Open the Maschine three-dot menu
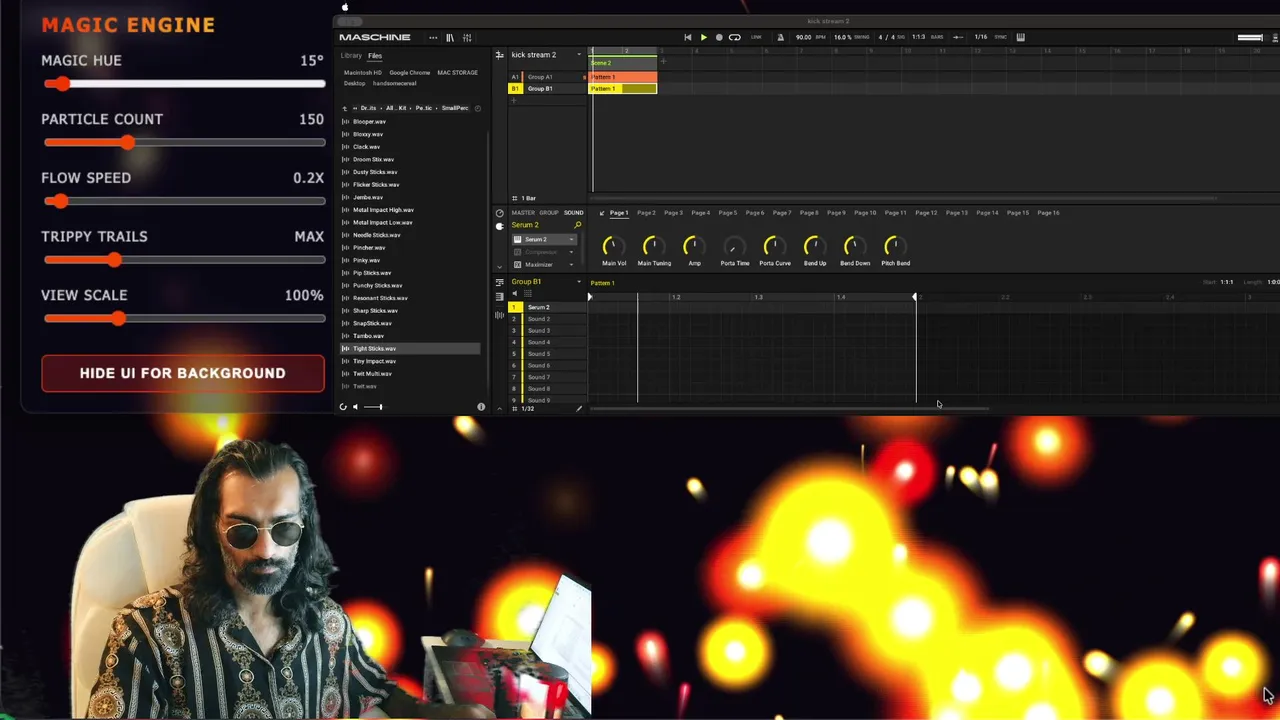The image size is (1280, 720). [x=433, y=37]
